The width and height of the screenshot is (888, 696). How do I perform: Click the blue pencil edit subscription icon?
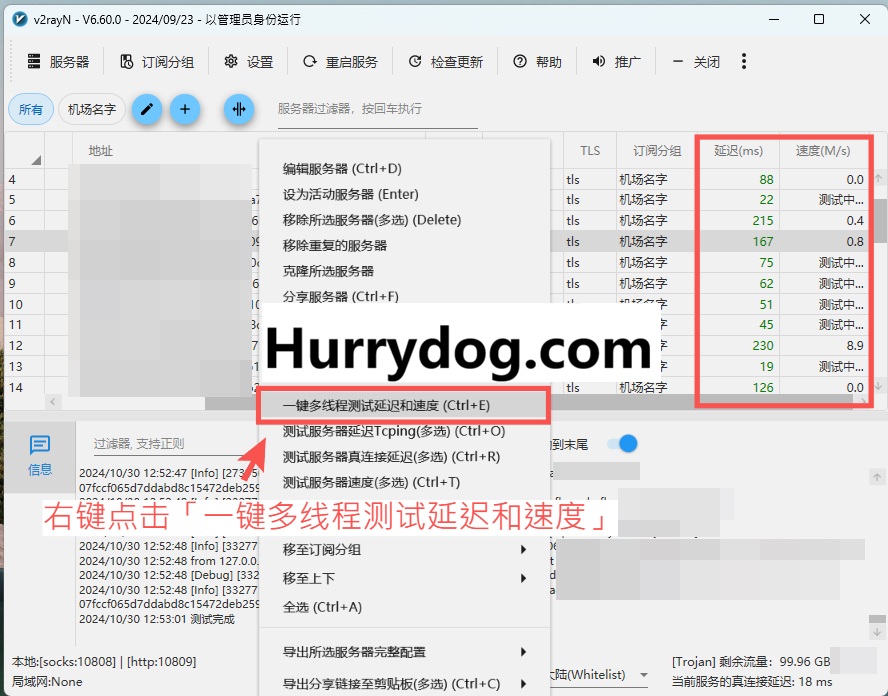tap(148, 109)
